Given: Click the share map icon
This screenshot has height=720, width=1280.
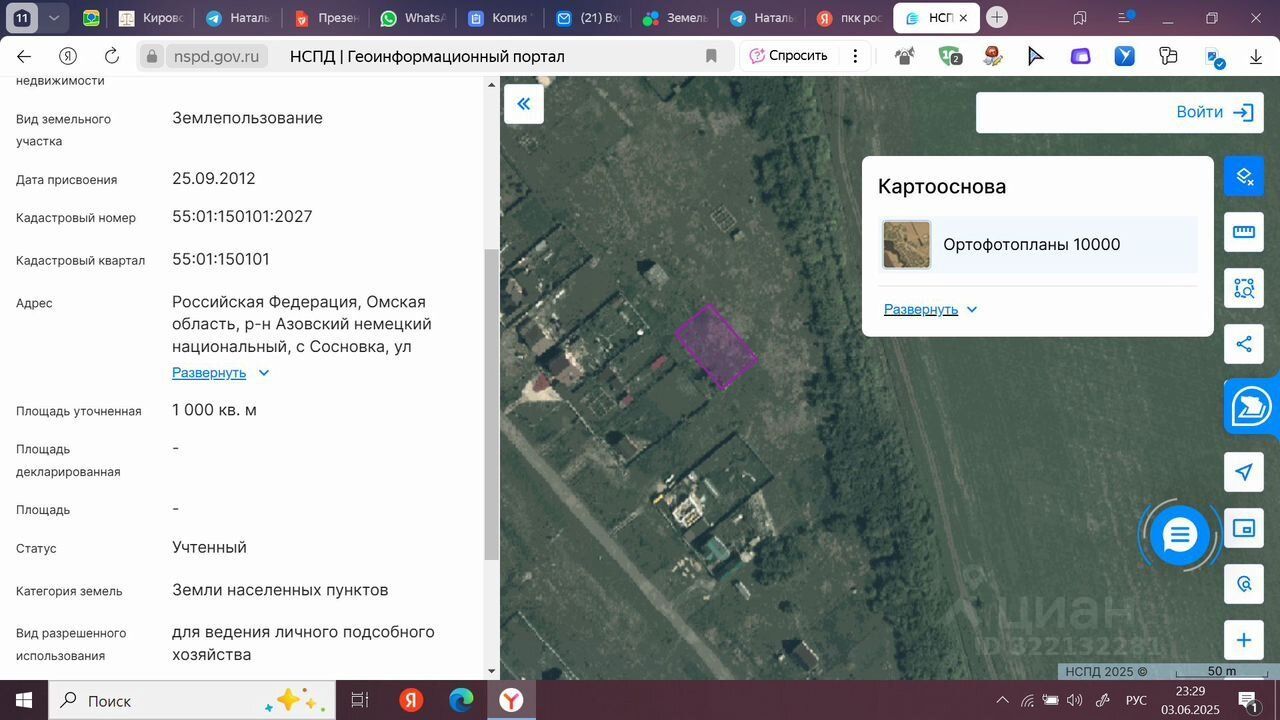Looking at the screenshot, I should (x=1244, y=345).
